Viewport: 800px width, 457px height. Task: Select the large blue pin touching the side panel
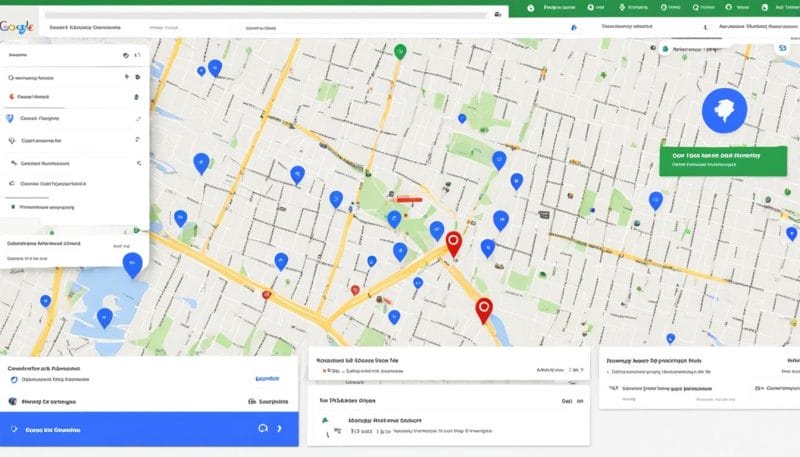click(x=132, y=265)
